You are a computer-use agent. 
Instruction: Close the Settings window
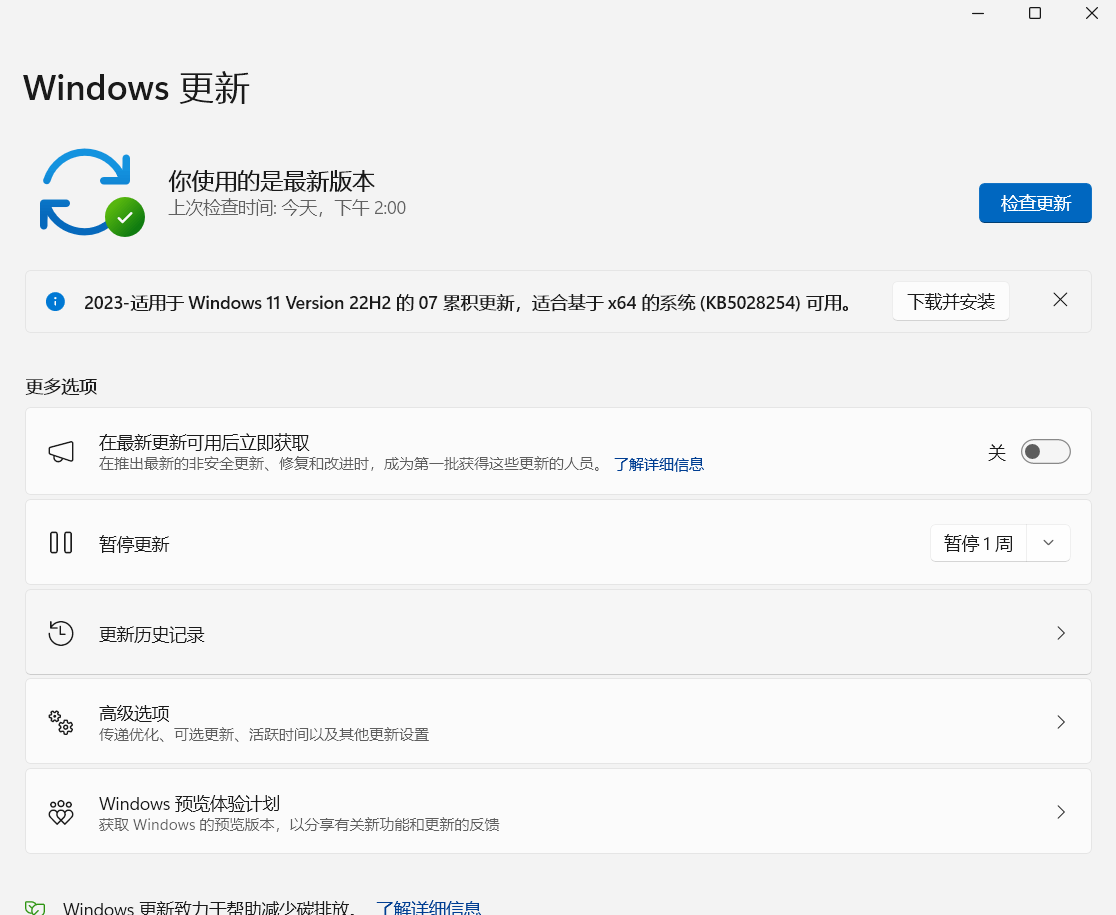point(1092,14)
